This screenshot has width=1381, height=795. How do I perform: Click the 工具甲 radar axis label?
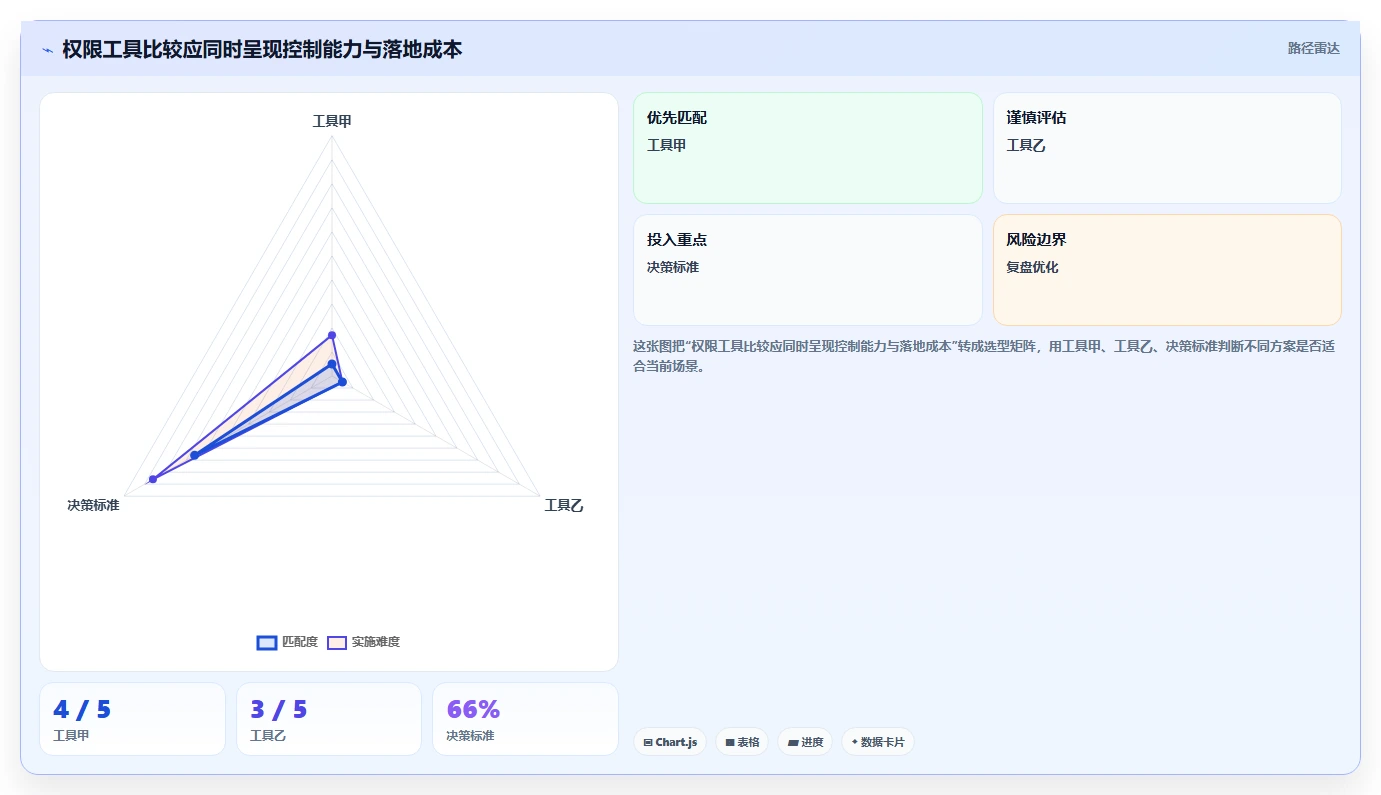332,121
